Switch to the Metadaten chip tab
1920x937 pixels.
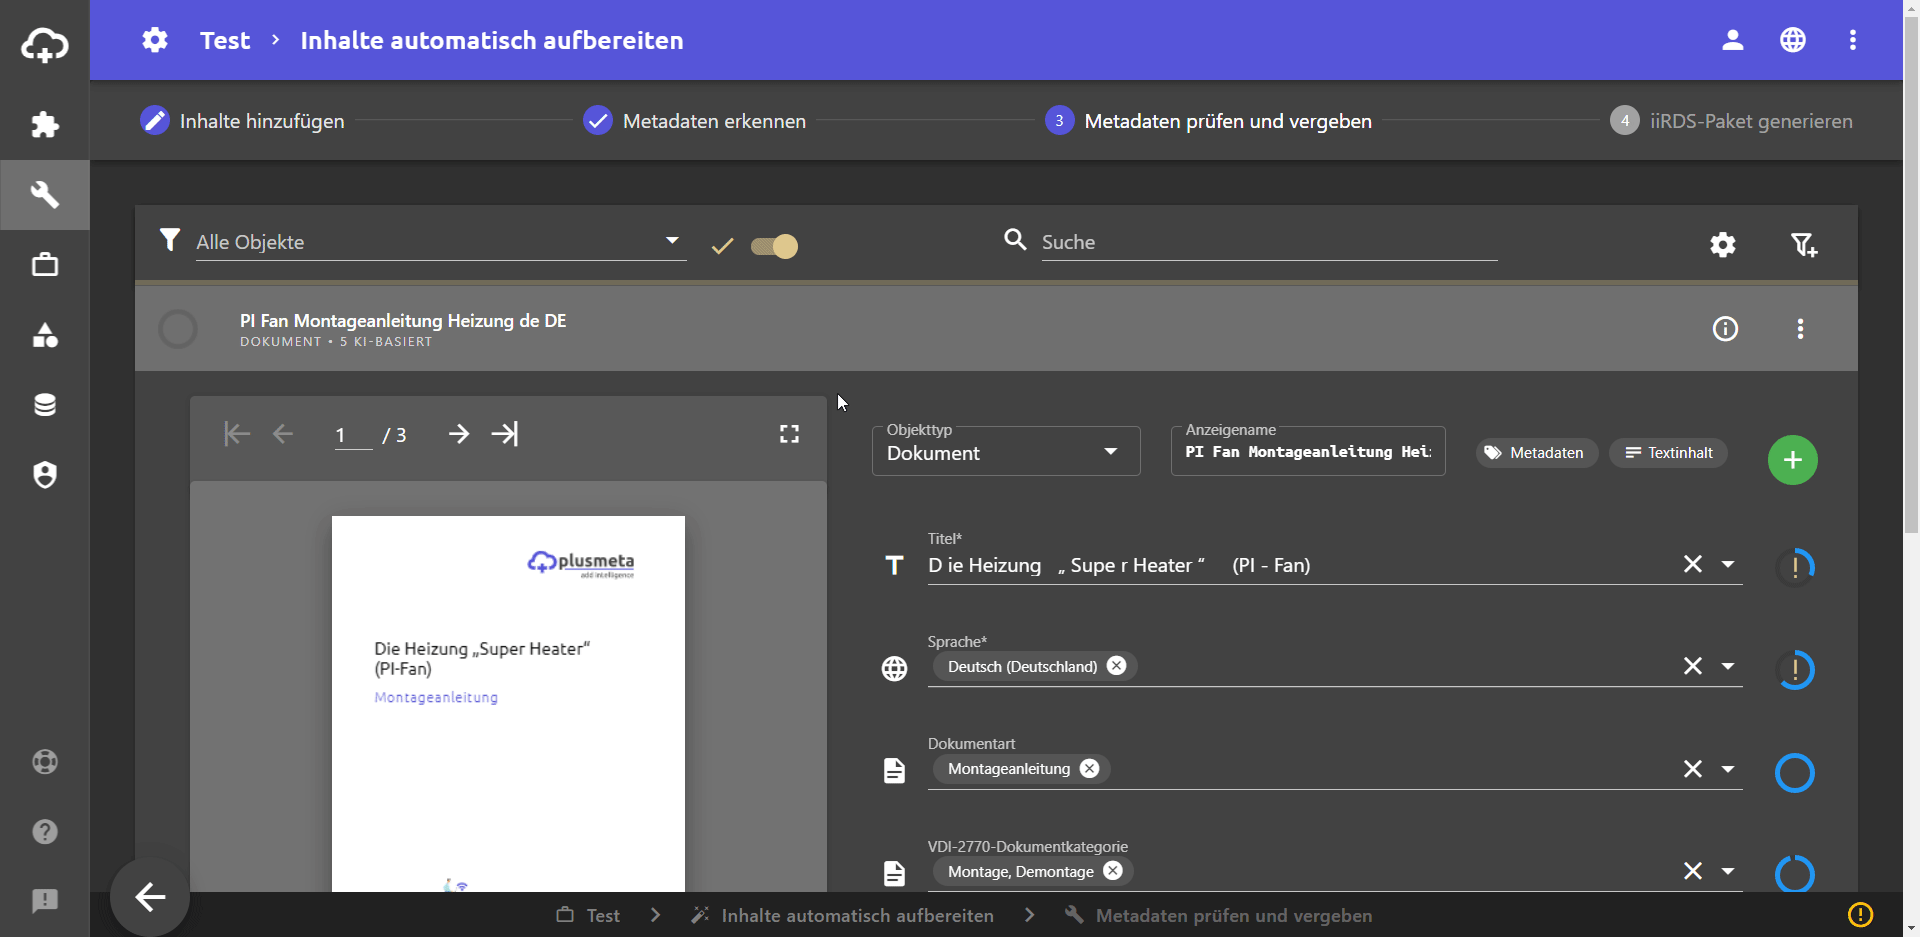point(1536,453)
